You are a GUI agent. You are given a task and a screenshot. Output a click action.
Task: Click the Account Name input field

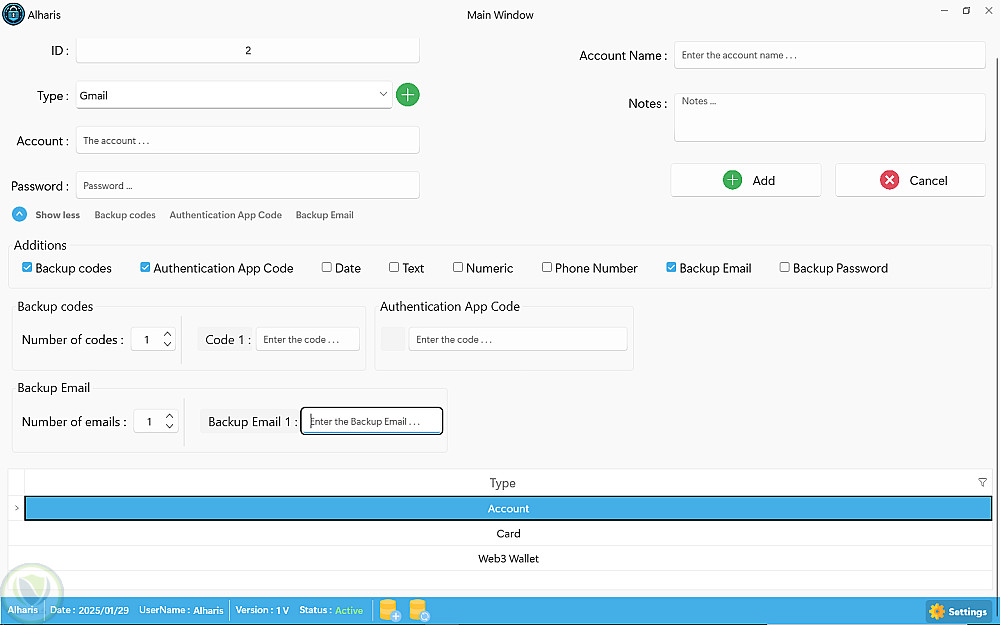click(x=830, y=55)
